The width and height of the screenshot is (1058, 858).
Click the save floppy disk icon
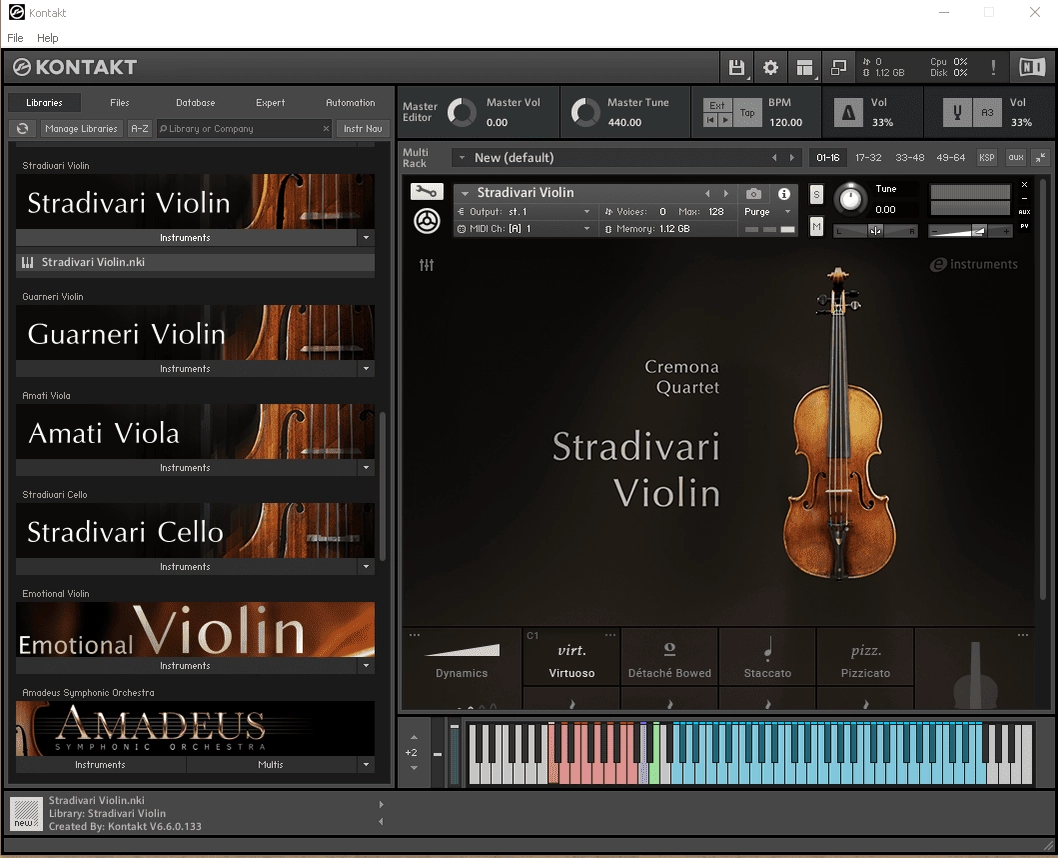pyautogui.click(x=736, y=67)
